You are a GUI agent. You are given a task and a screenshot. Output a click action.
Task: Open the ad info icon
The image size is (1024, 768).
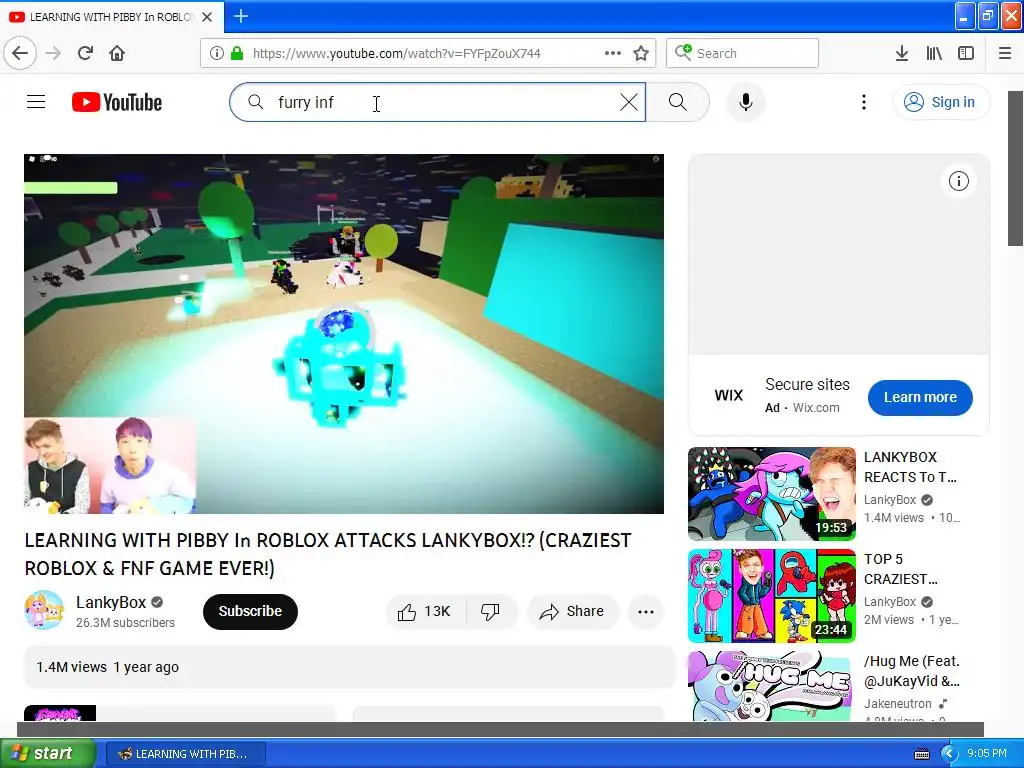click(959, 181)
